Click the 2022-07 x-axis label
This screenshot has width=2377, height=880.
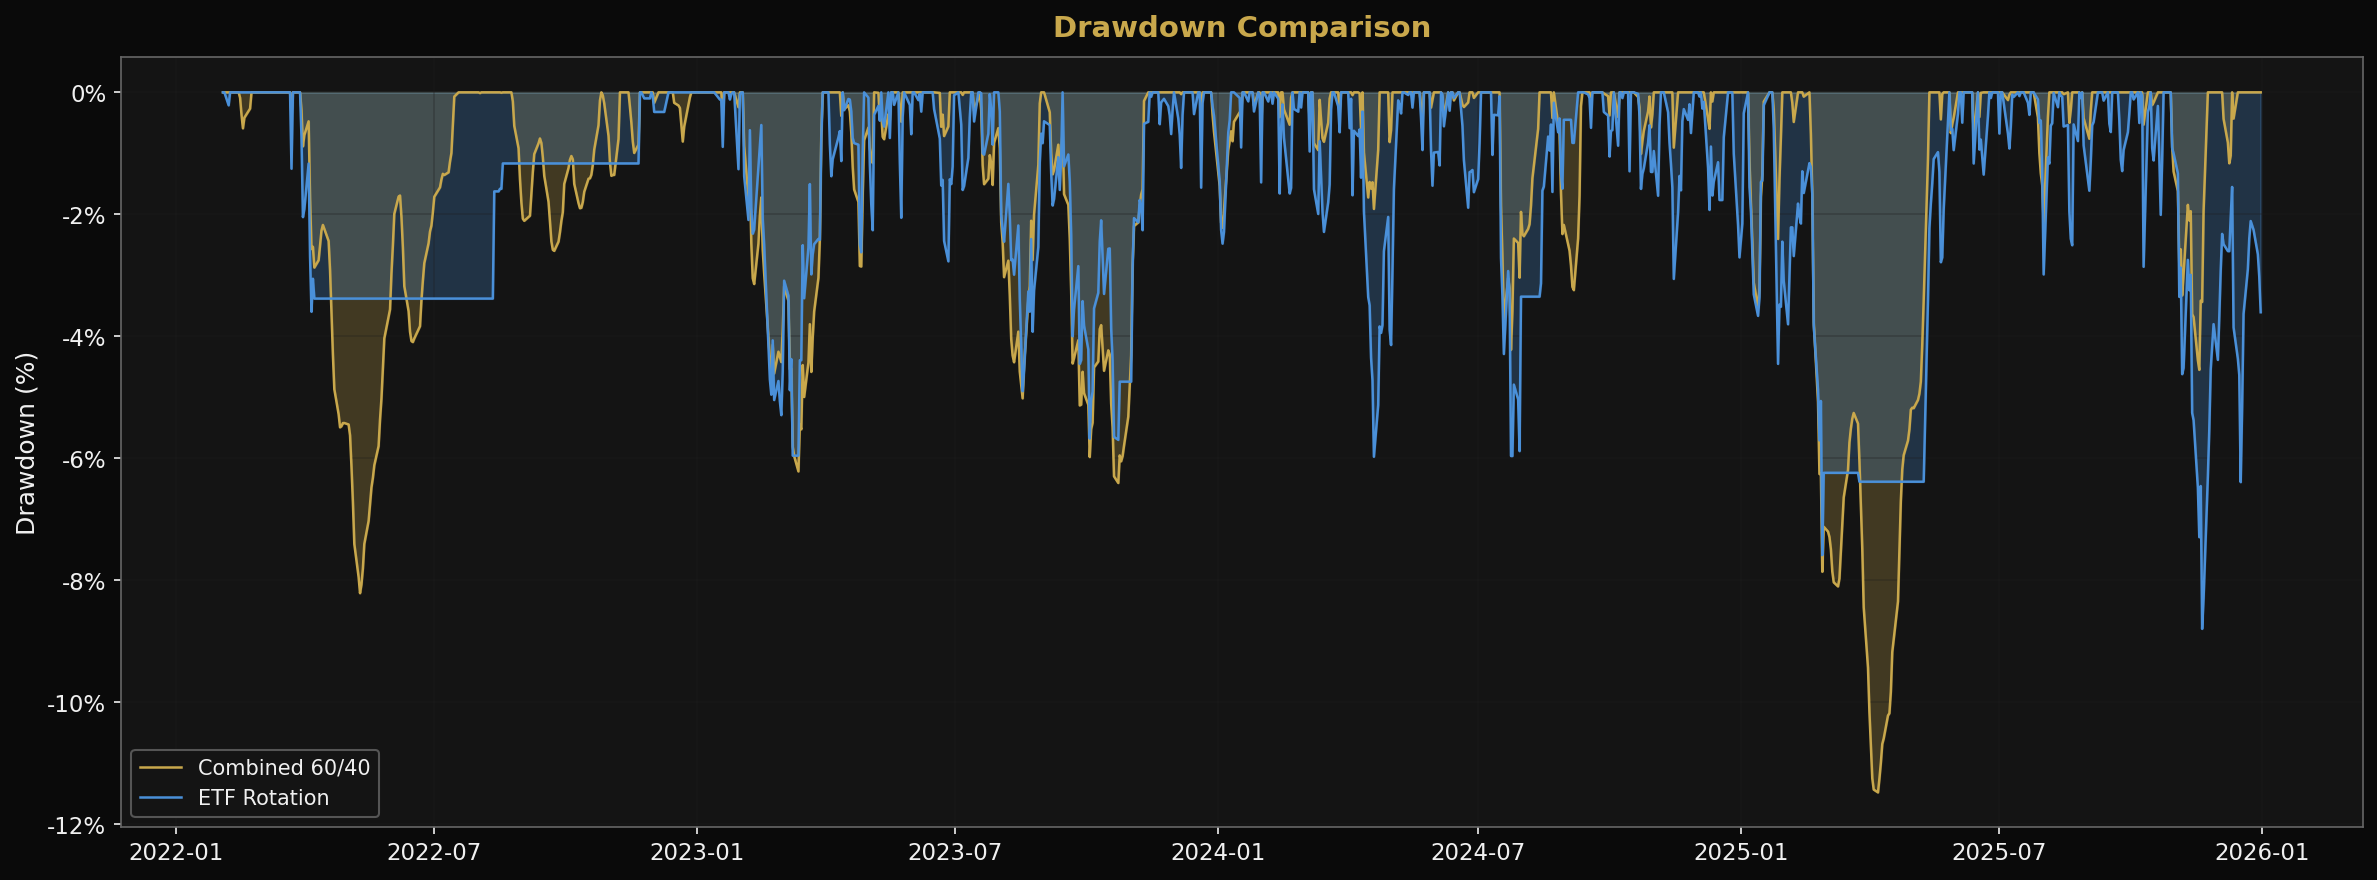434,853
